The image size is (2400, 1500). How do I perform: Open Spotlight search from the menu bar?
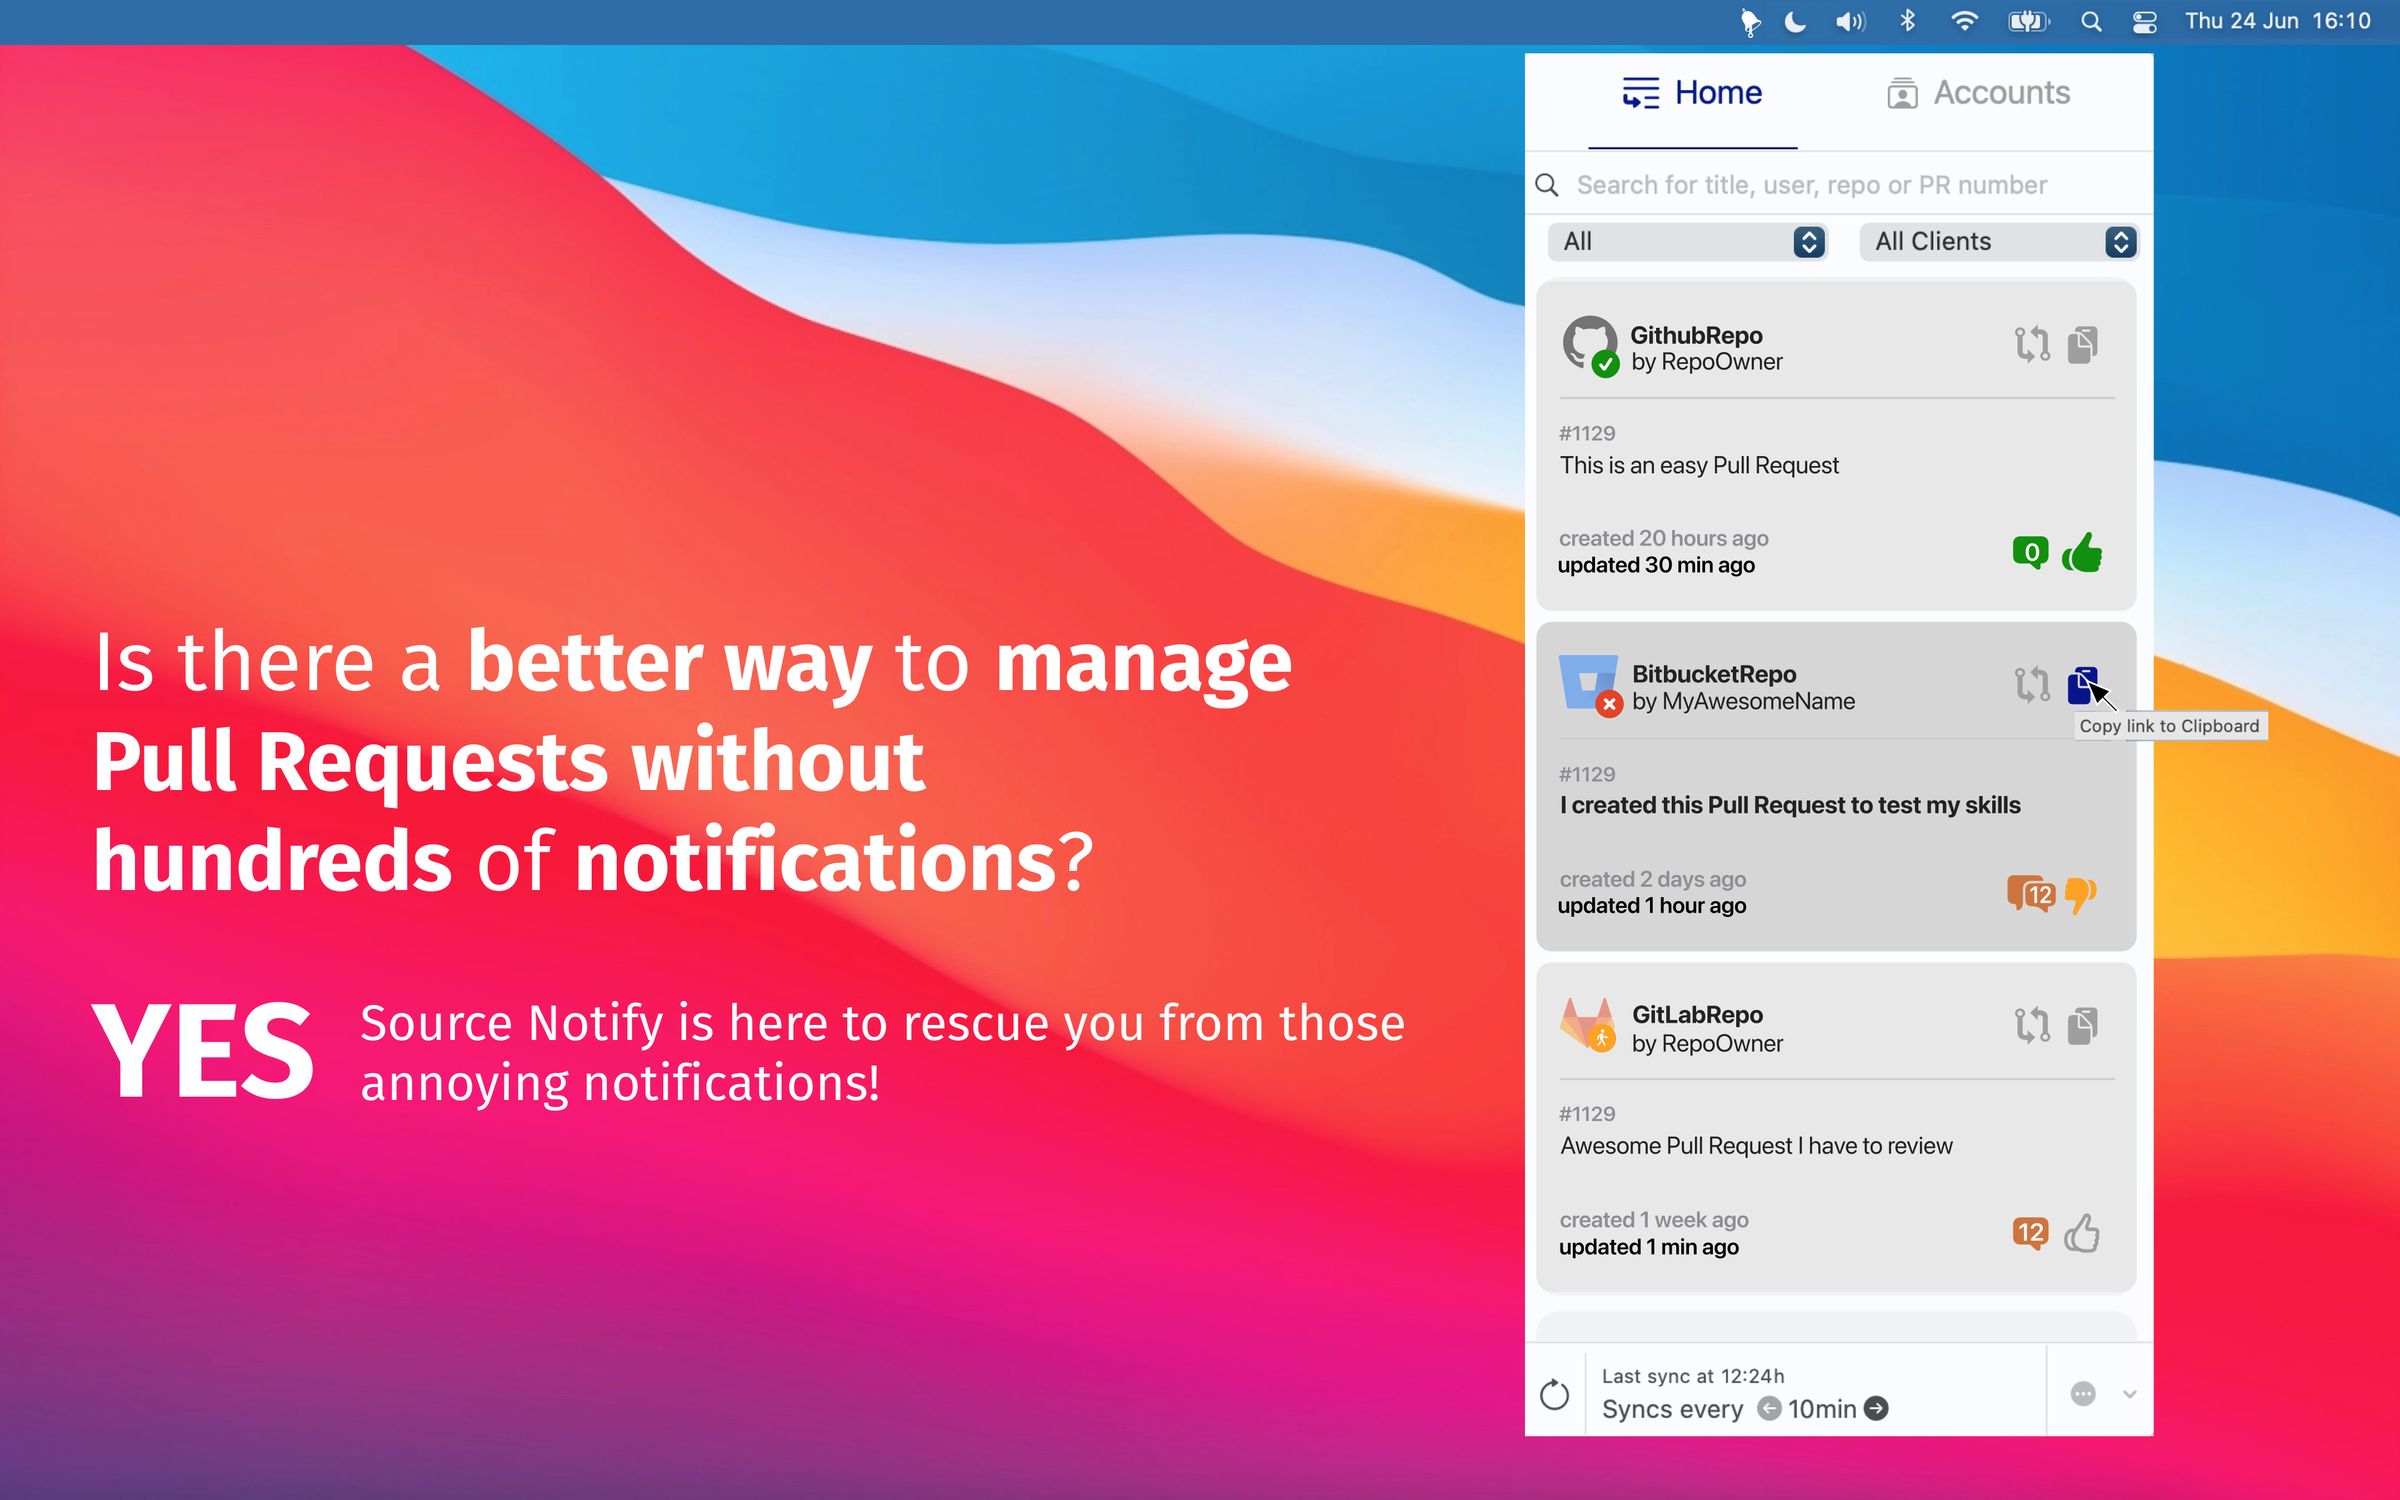(2090, 21)
